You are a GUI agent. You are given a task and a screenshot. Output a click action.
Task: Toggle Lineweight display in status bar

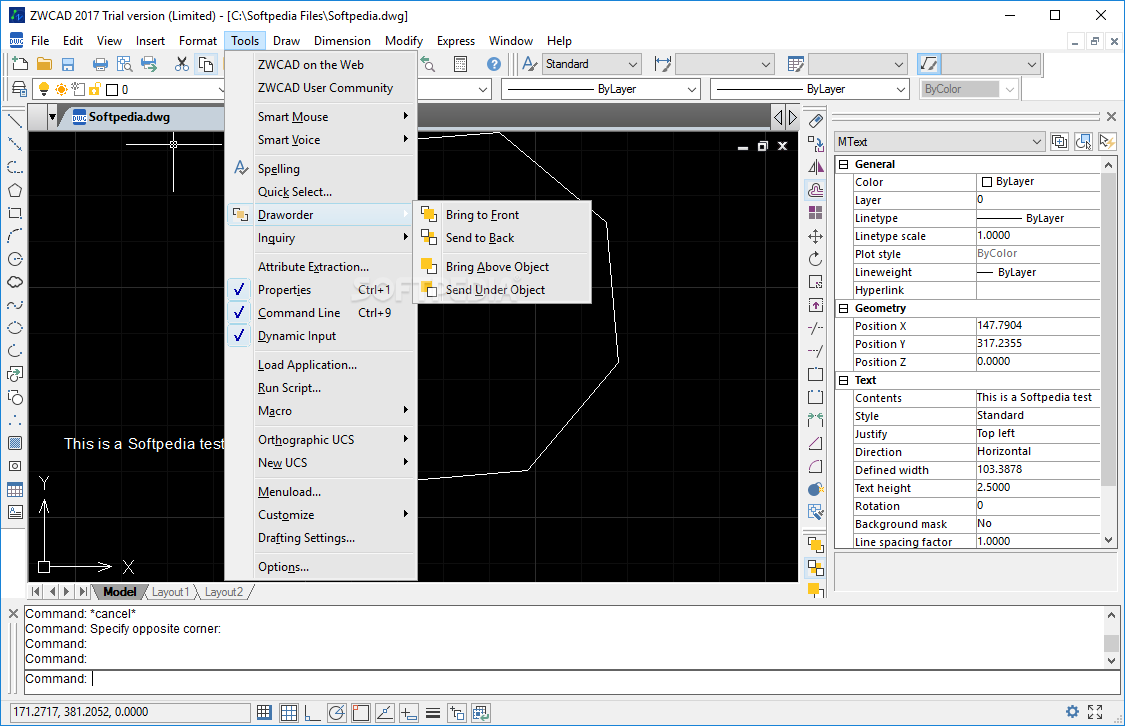coord(433,712)
